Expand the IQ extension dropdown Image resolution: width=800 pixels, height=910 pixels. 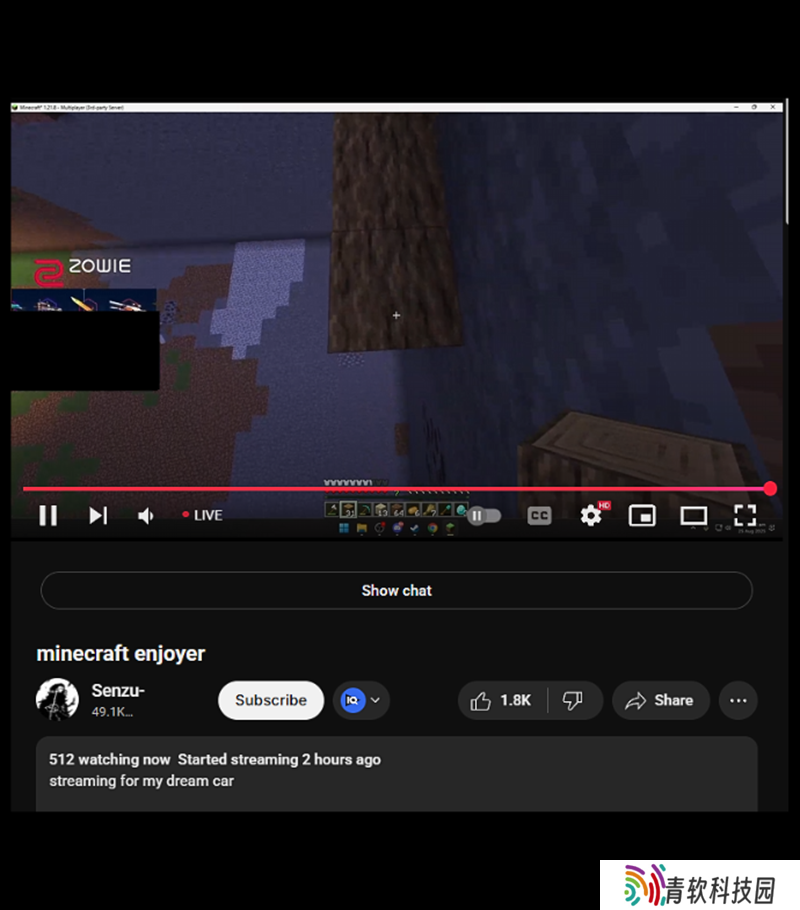(362, 700)
